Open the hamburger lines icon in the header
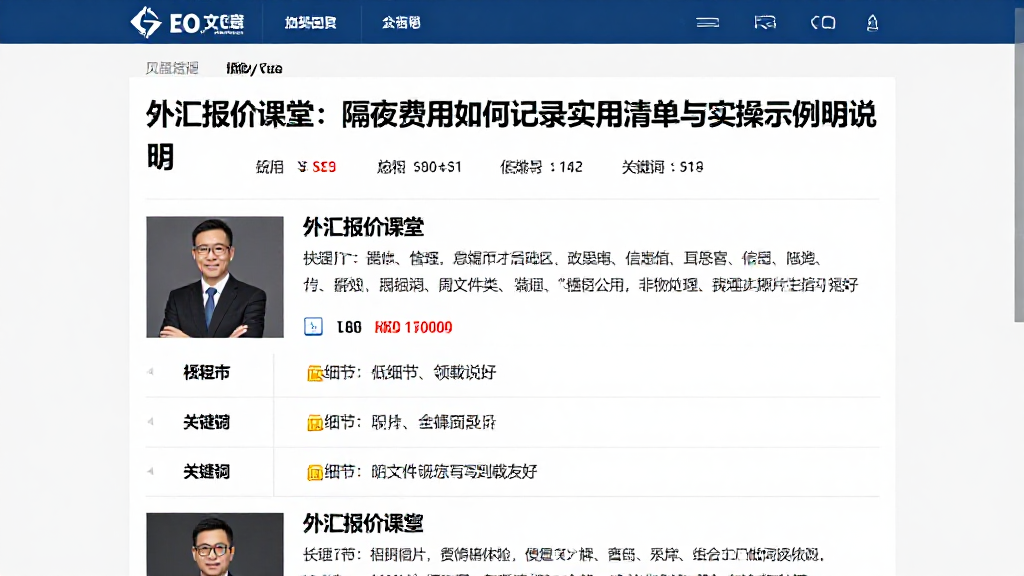The height and width of the screenshot is (576, 1024). click(707, 23)
